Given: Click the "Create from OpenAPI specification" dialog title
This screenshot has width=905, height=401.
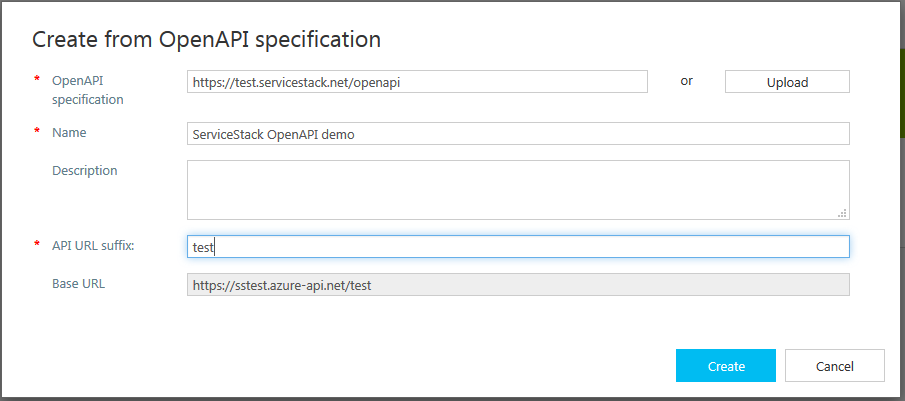Looking at the screenshot, I should click(206, 39).
